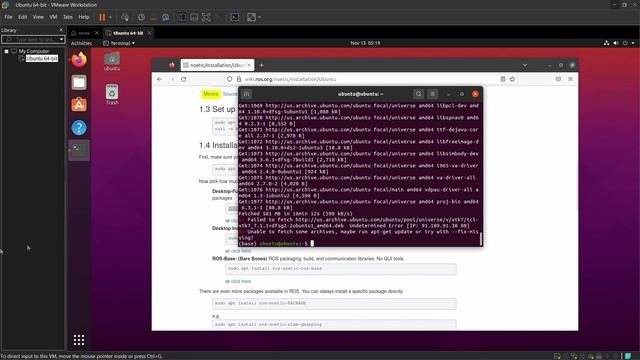
Task: Open Files from the Ubuntu dock
Action: click(x=79, y=82)
